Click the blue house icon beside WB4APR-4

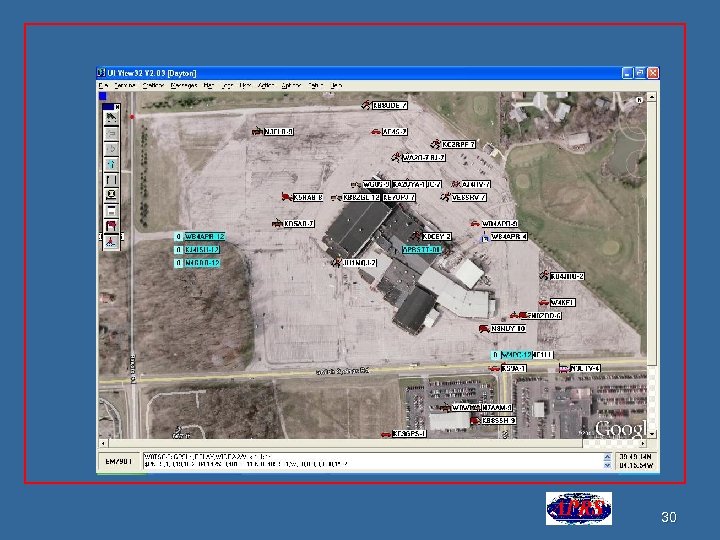click(x=484, y=238)
